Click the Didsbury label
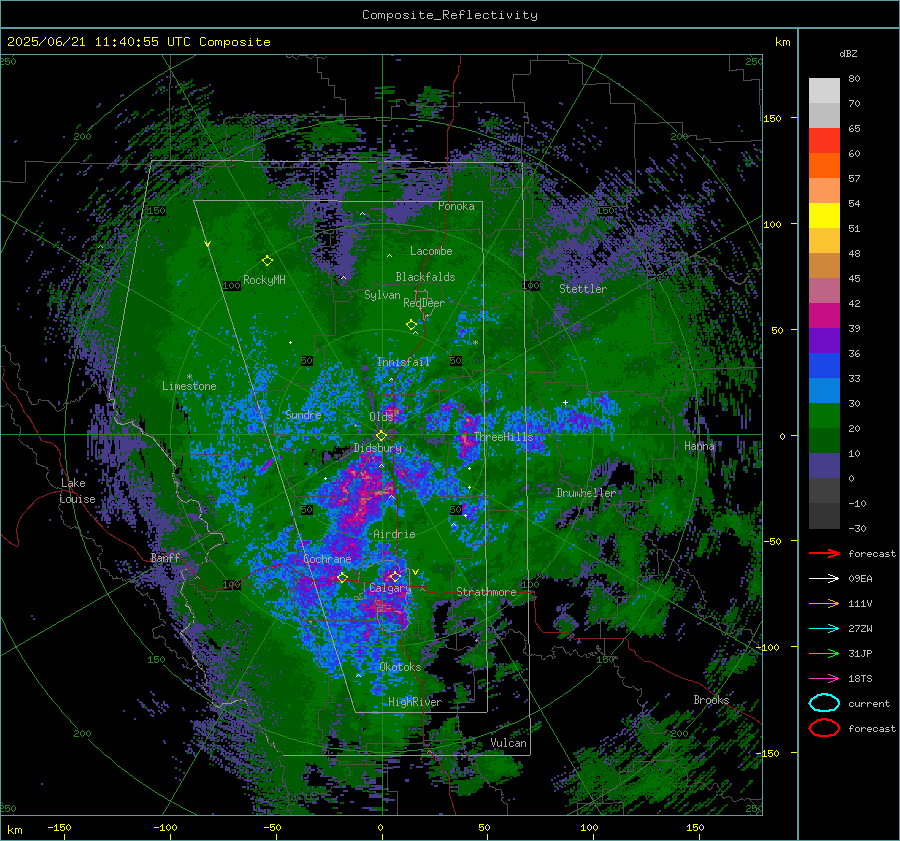Viewport: 900px width, 841px height. click(x=377, y=448)
